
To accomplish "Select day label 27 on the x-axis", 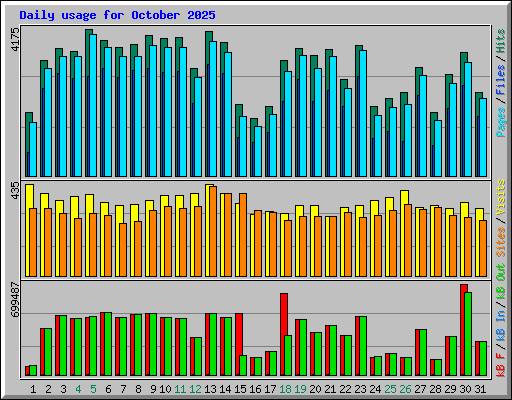I will coord(420,389).
